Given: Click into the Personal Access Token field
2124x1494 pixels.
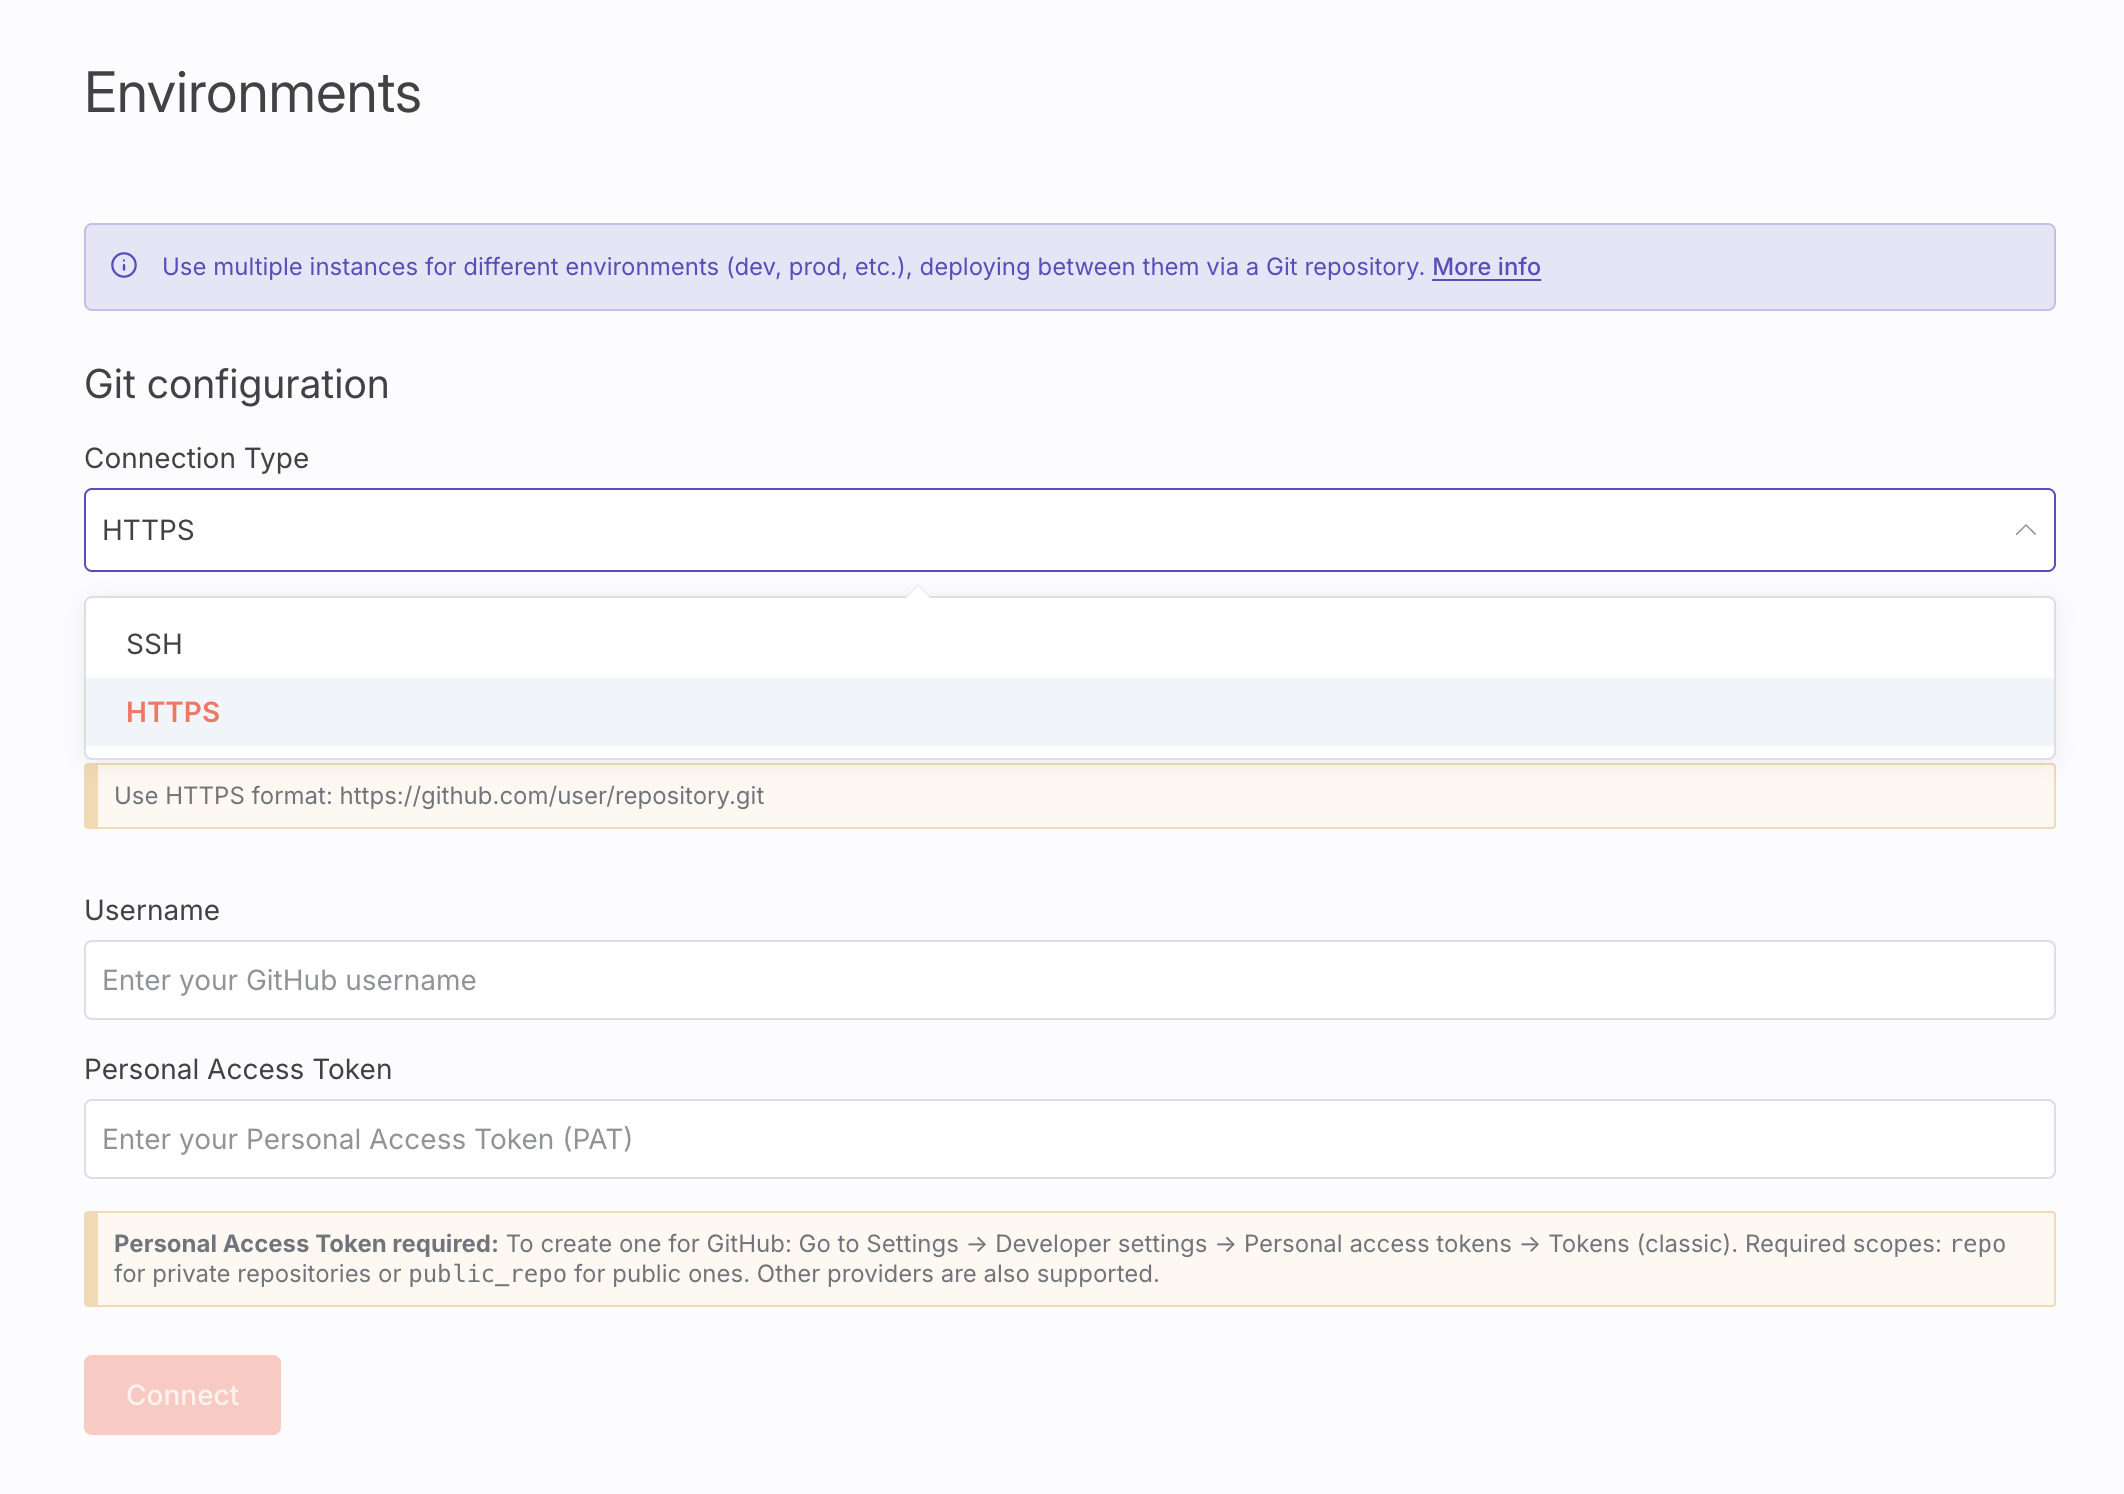Looking at the screenshot, I should 1069,1139.
